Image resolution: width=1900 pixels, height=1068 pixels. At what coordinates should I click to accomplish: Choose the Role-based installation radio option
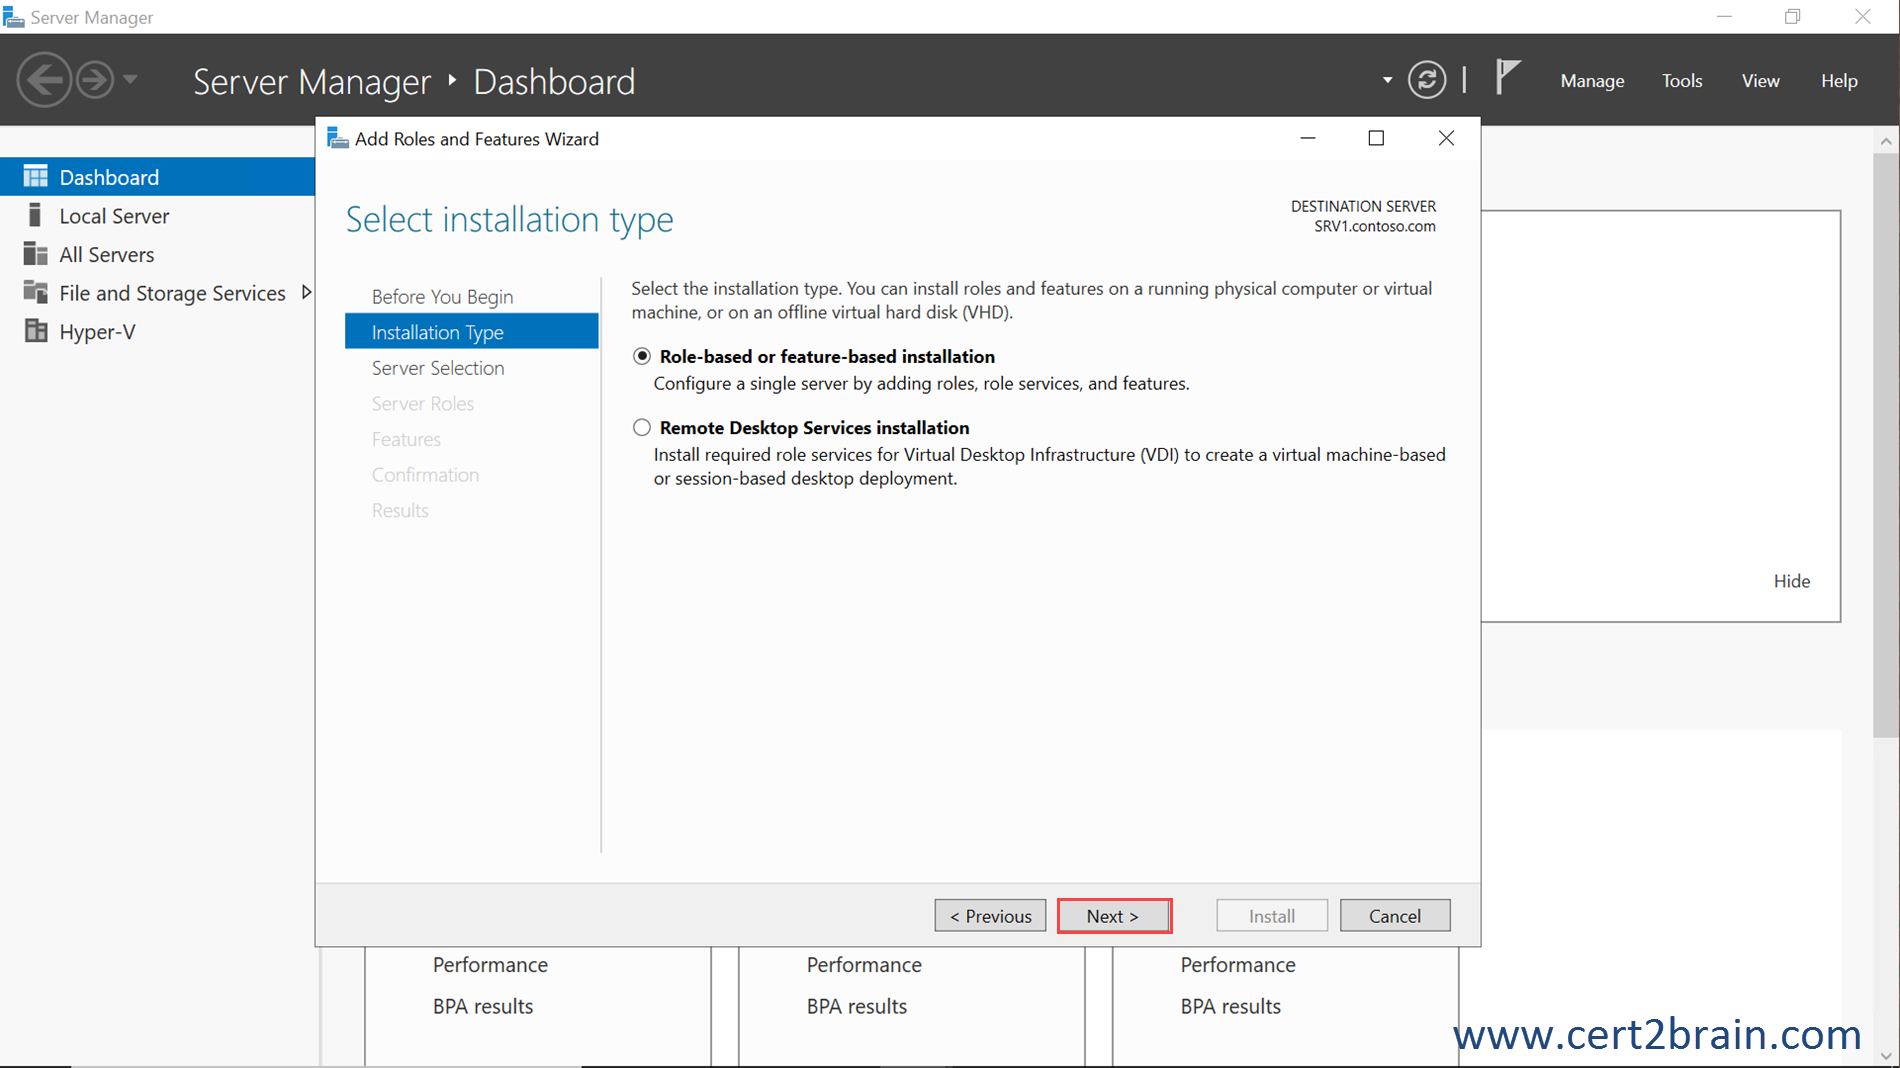[641, 356]
